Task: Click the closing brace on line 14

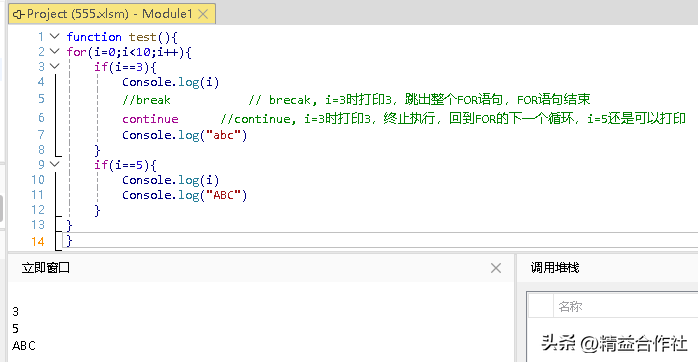Action: 69,241
